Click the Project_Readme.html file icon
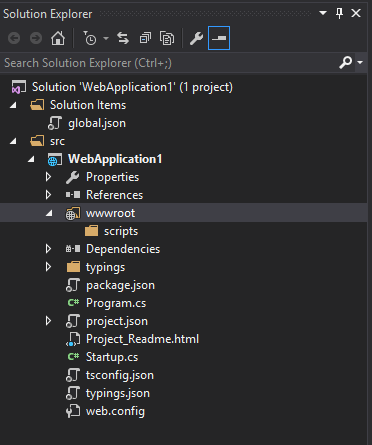Viewport: 372px width, 445px height. [73, 339]
